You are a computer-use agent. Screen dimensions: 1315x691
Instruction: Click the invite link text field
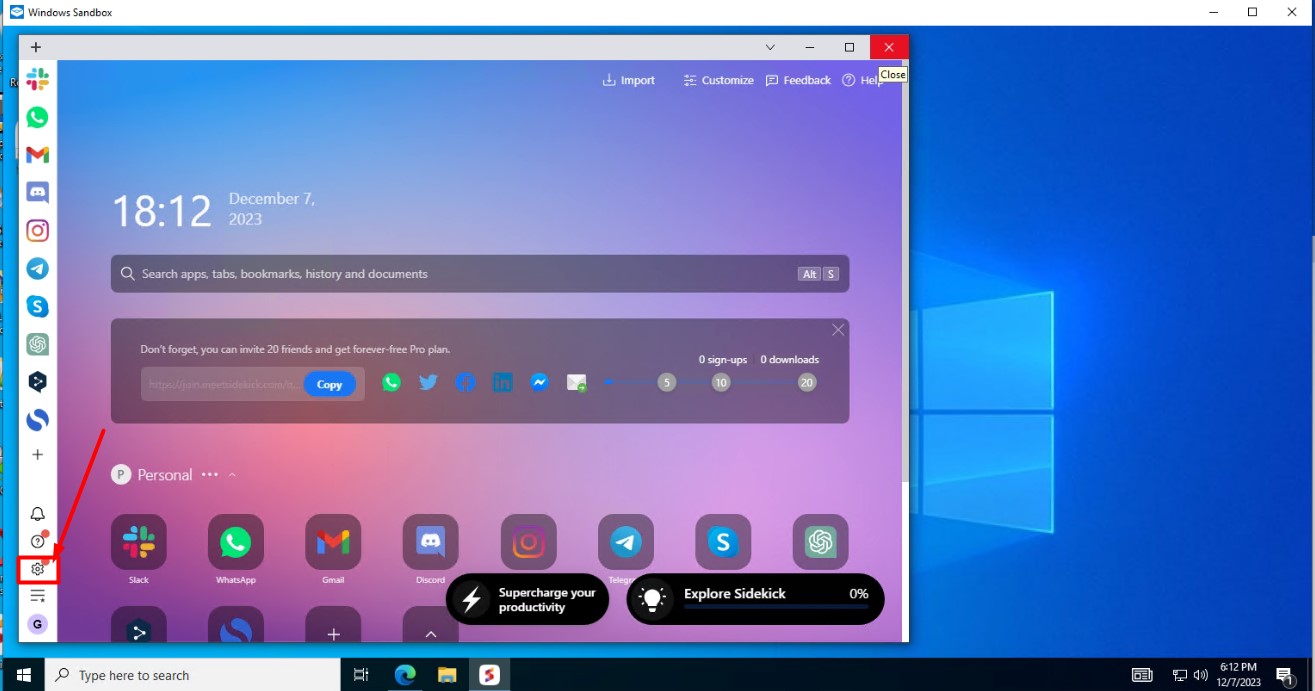click(x=222, y=384)
